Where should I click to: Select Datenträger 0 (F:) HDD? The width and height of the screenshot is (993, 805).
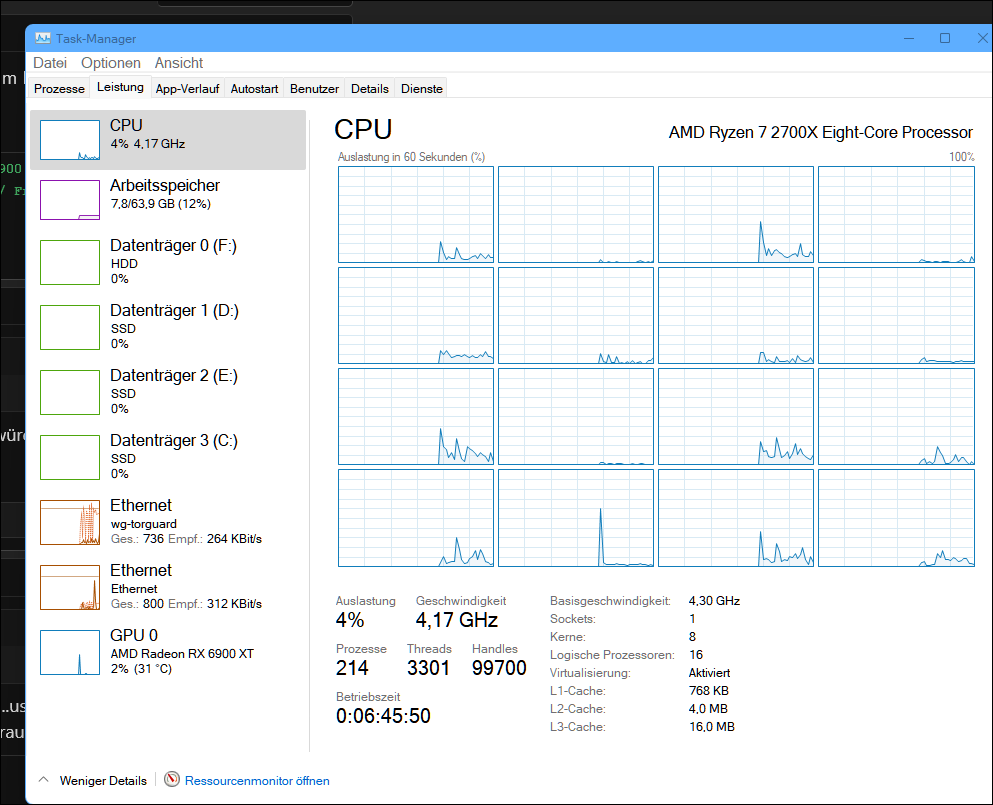point(168,262)
